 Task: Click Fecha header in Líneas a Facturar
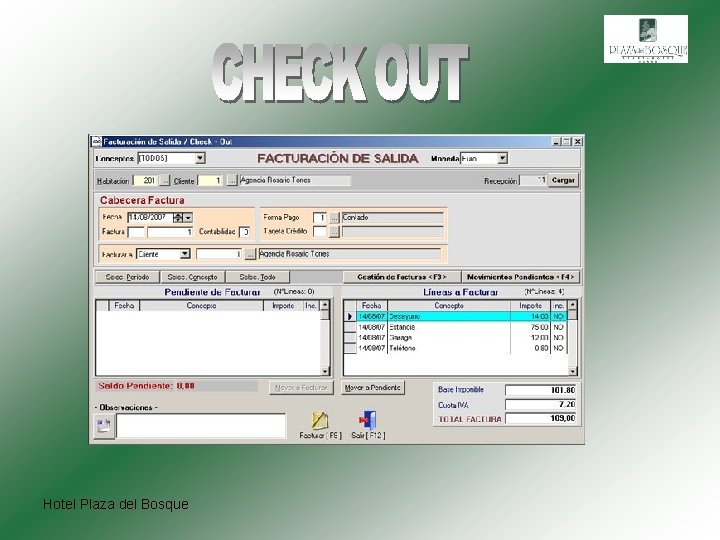371,305
